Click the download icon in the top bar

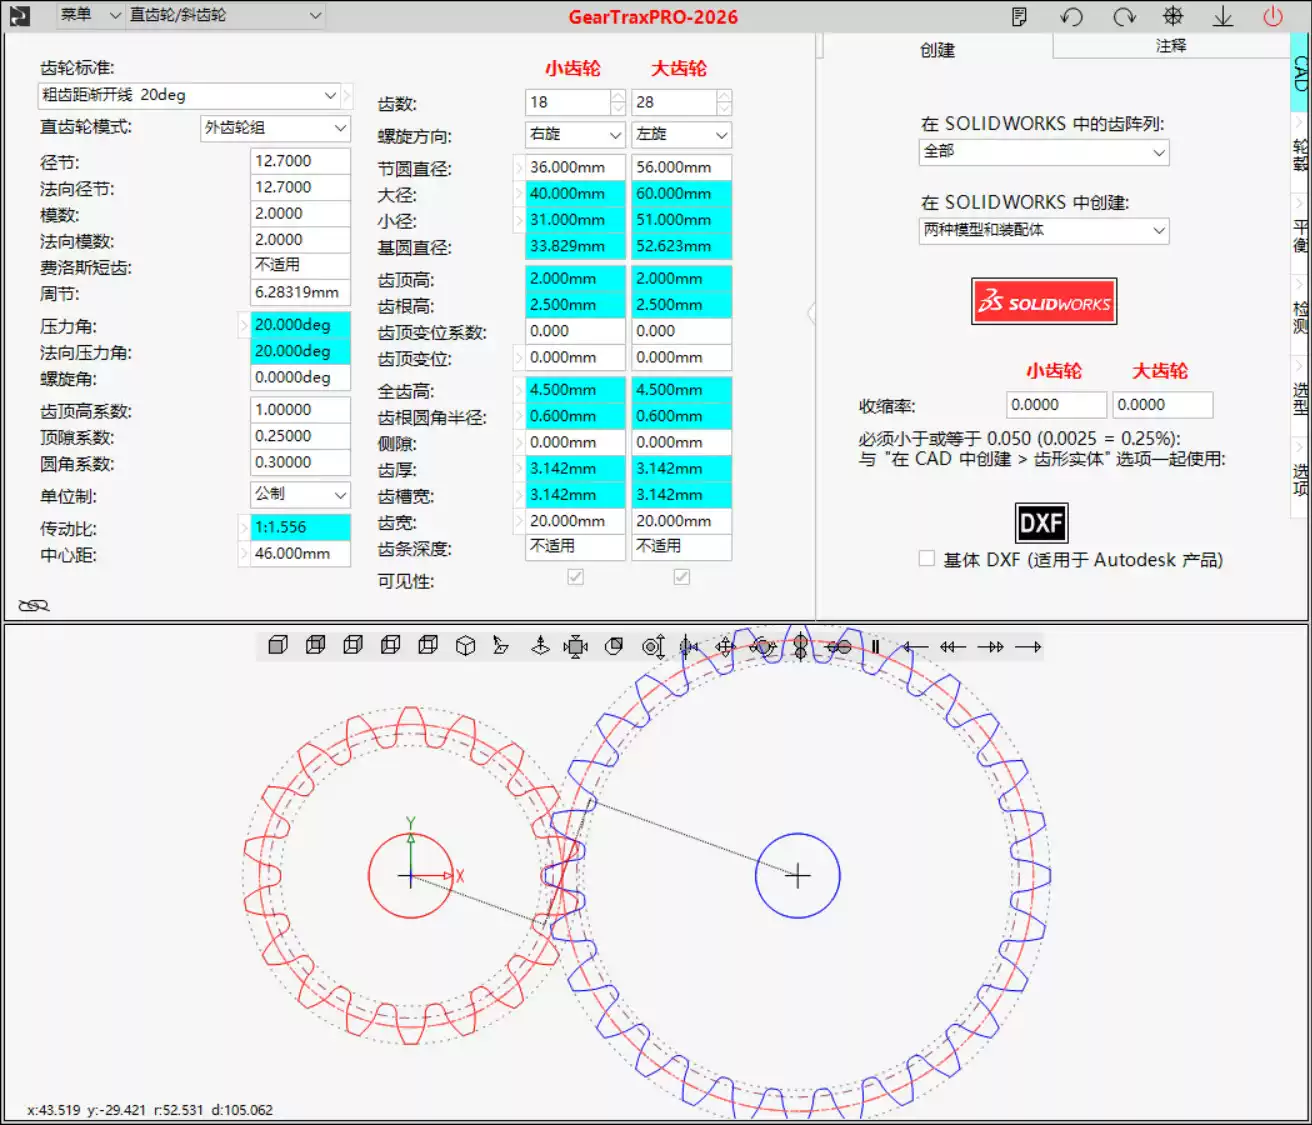pyautogui.click(x=1222, y=16)
